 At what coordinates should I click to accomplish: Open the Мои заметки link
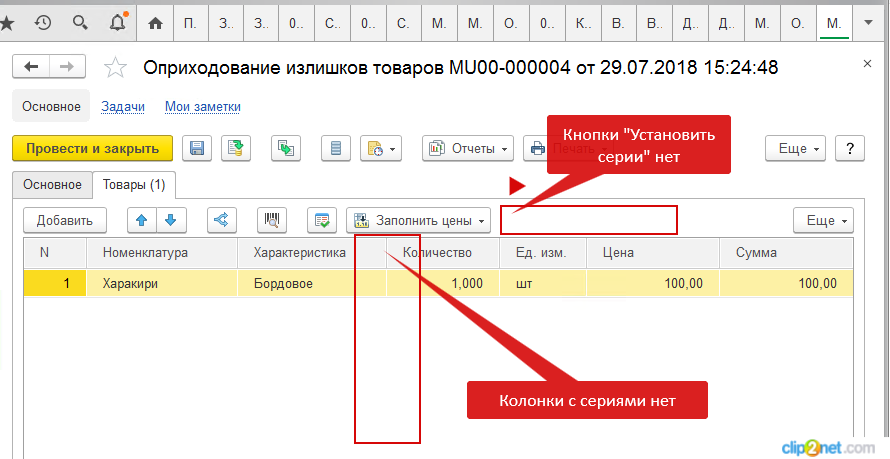(202, 107)
